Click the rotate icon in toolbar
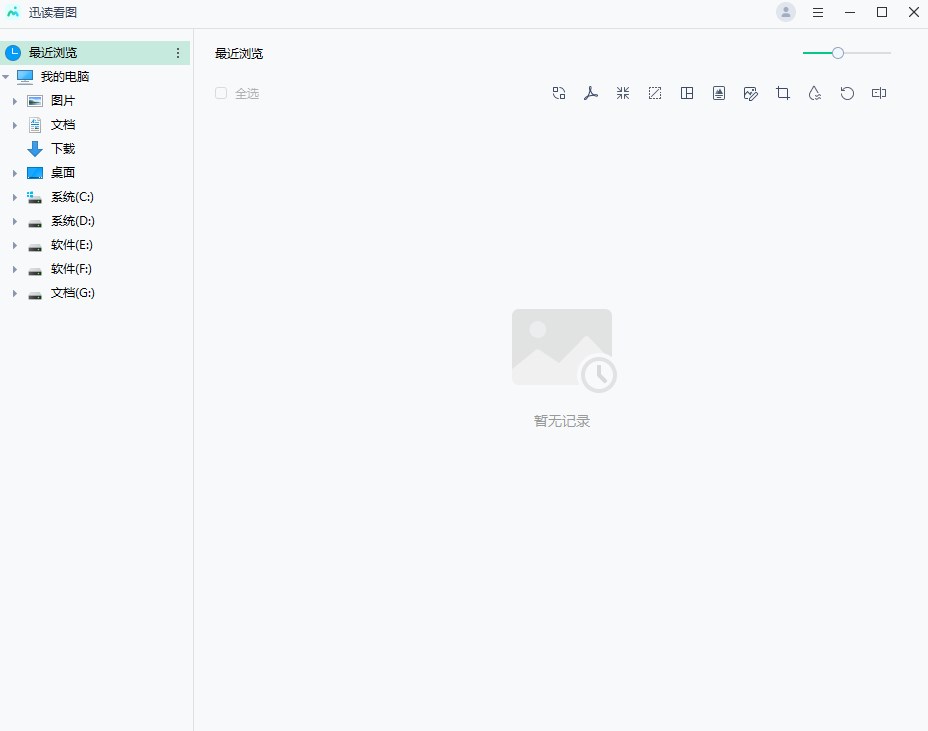This screenshot has height=731, width=928. tap(847, 93)
